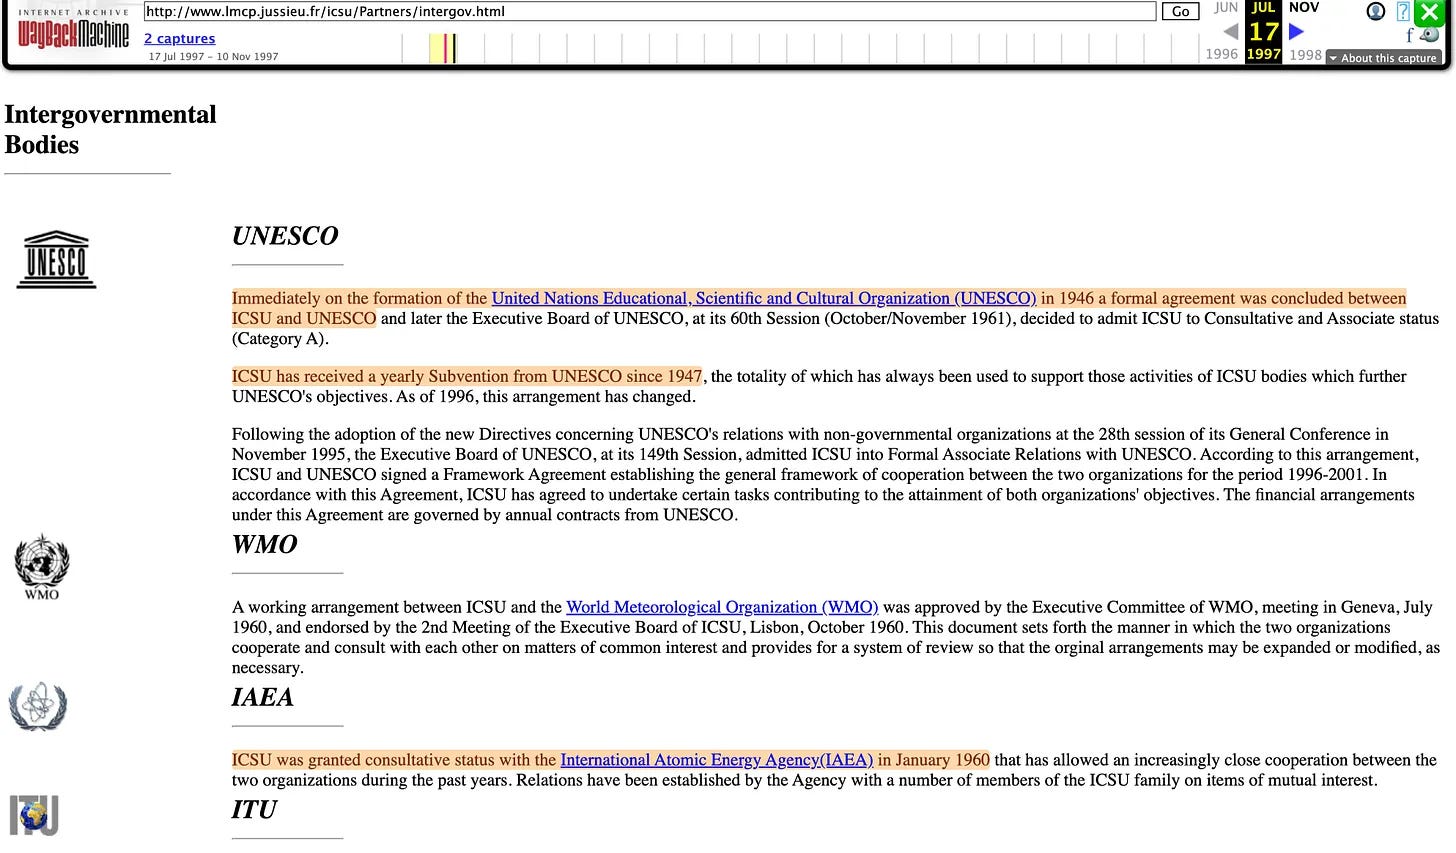This screenshot has width=1456, height=853.
Task: Select JUN in the capture calendar
Action: [1226, 8]
